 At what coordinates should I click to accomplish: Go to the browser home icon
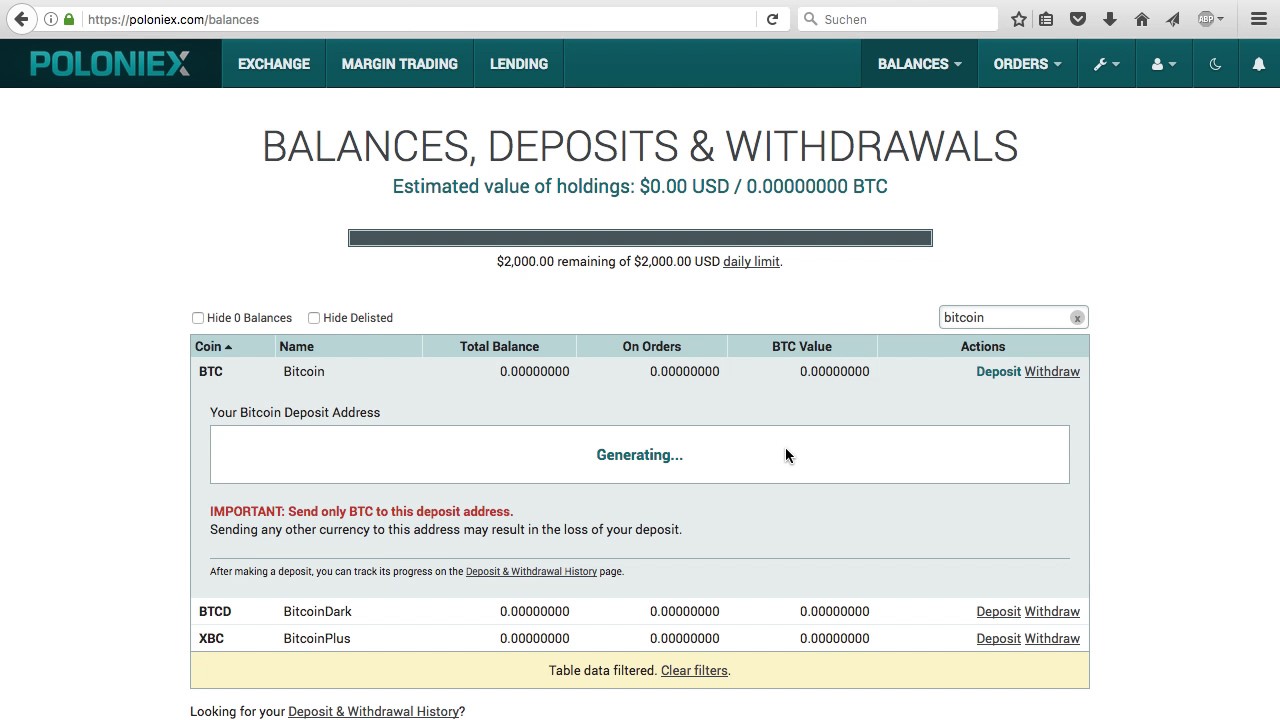pyautogui.click(x=1142, y=19)
